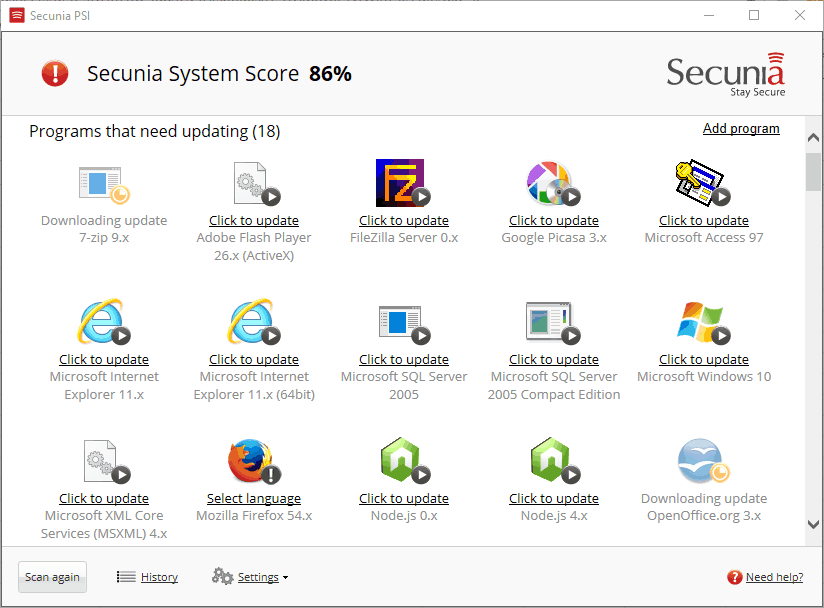Click update link for Node.js 0.x
The height and width of the screenshot is (608, 824).
[404, 498]
